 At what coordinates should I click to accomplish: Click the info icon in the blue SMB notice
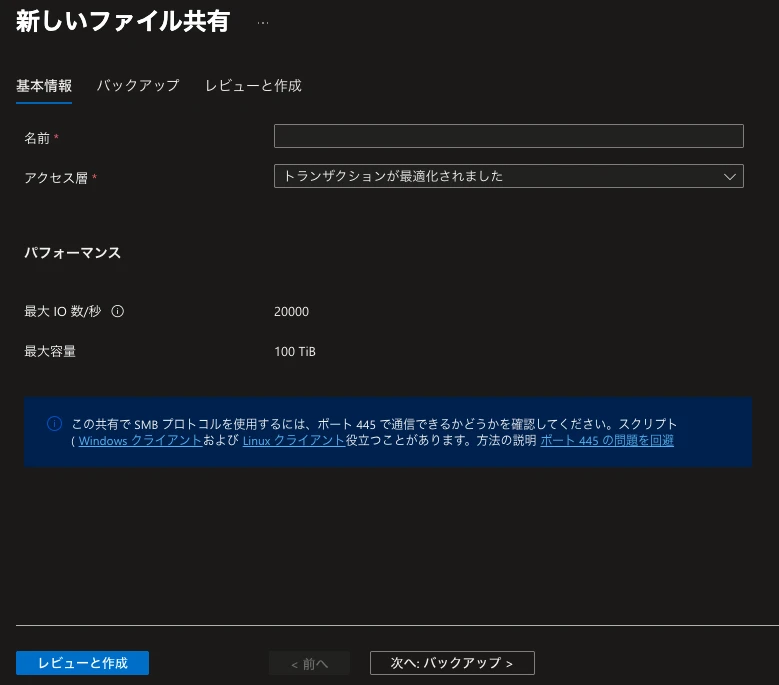[x=54, y=424]
